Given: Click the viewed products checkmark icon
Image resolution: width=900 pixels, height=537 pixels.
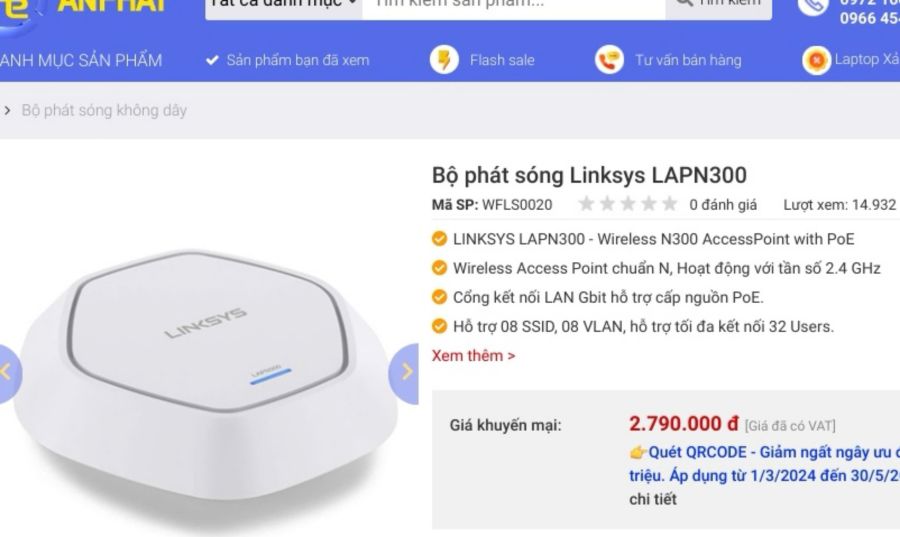Looking at the screenshot, I should [x=212, y=60].
